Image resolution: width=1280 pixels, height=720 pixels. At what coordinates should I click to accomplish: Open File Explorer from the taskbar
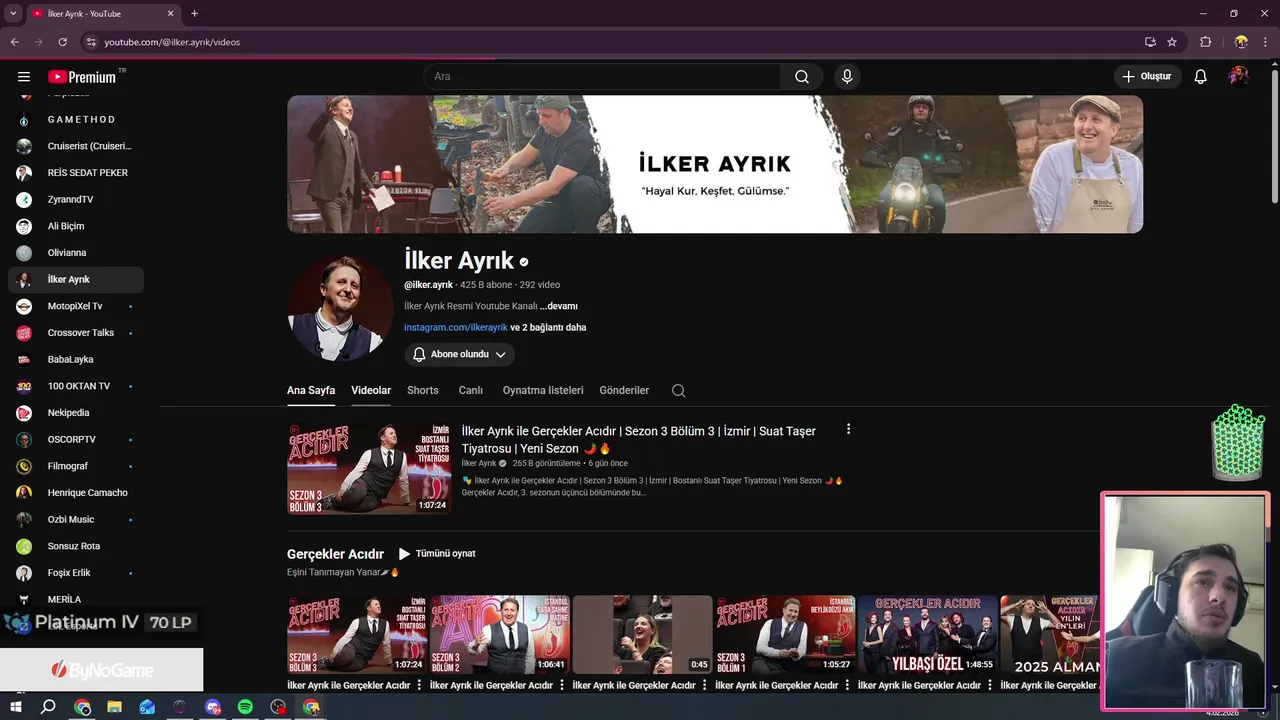(114, 707)
